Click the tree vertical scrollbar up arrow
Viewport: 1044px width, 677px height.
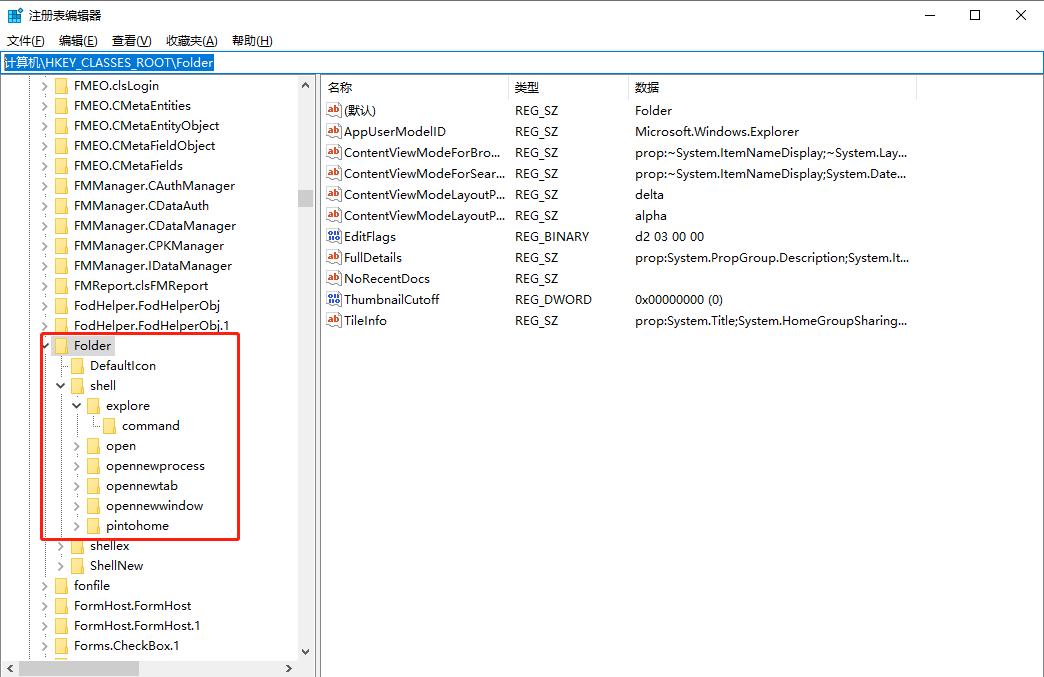[x=306, y=85]
